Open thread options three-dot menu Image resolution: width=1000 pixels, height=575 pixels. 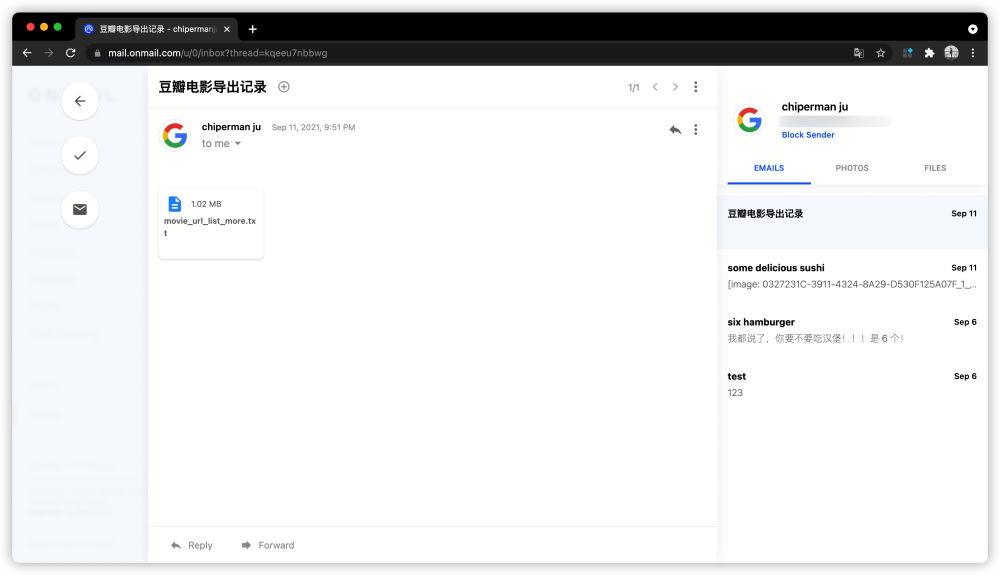pos(696,87)
